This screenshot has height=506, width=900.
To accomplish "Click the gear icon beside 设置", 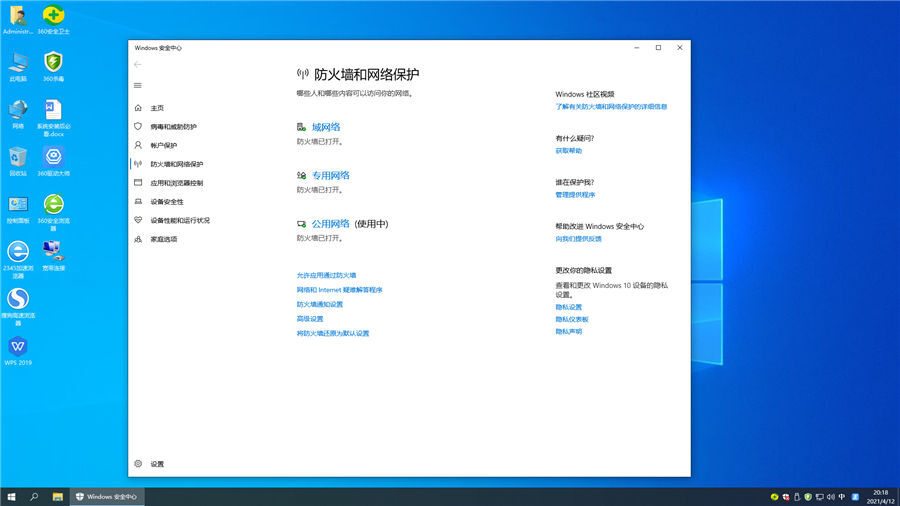I will point(138,464).
